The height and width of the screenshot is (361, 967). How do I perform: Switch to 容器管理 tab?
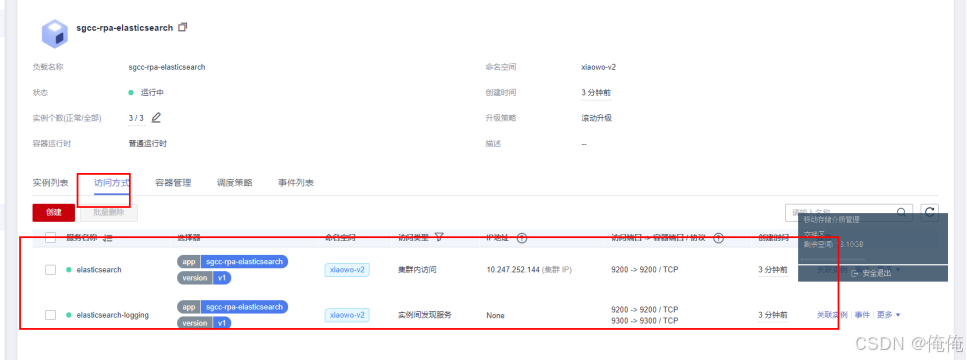click(x=173, y=183)
